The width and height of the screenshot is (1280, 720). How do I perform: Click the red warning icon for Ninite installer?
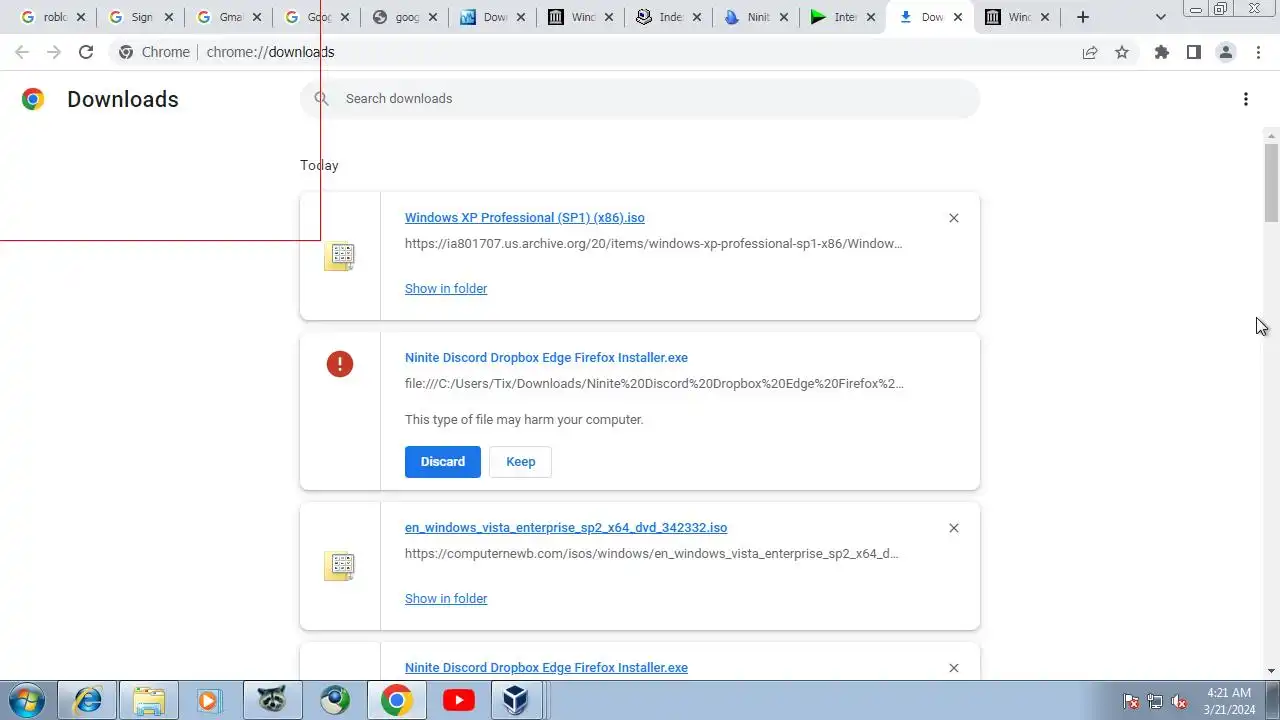(340, 364)
